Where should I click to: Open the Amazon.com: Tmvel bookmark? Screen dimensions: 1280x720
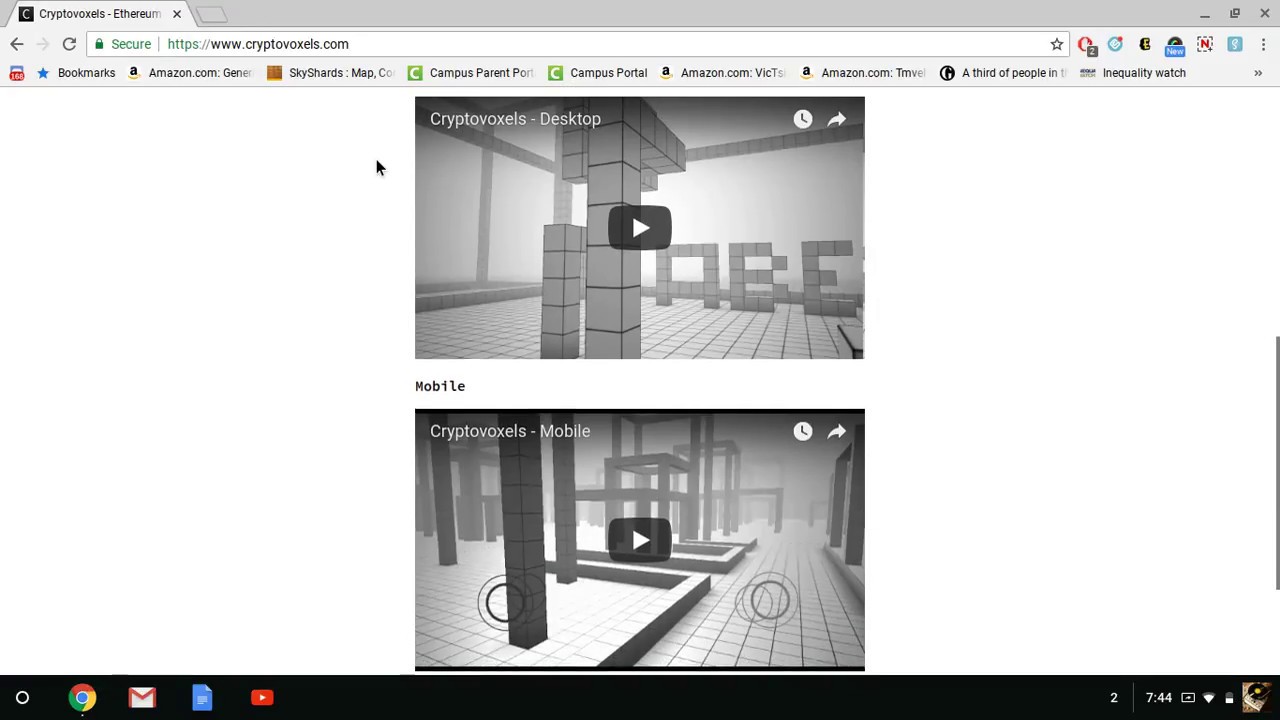(x=863, y=73)
